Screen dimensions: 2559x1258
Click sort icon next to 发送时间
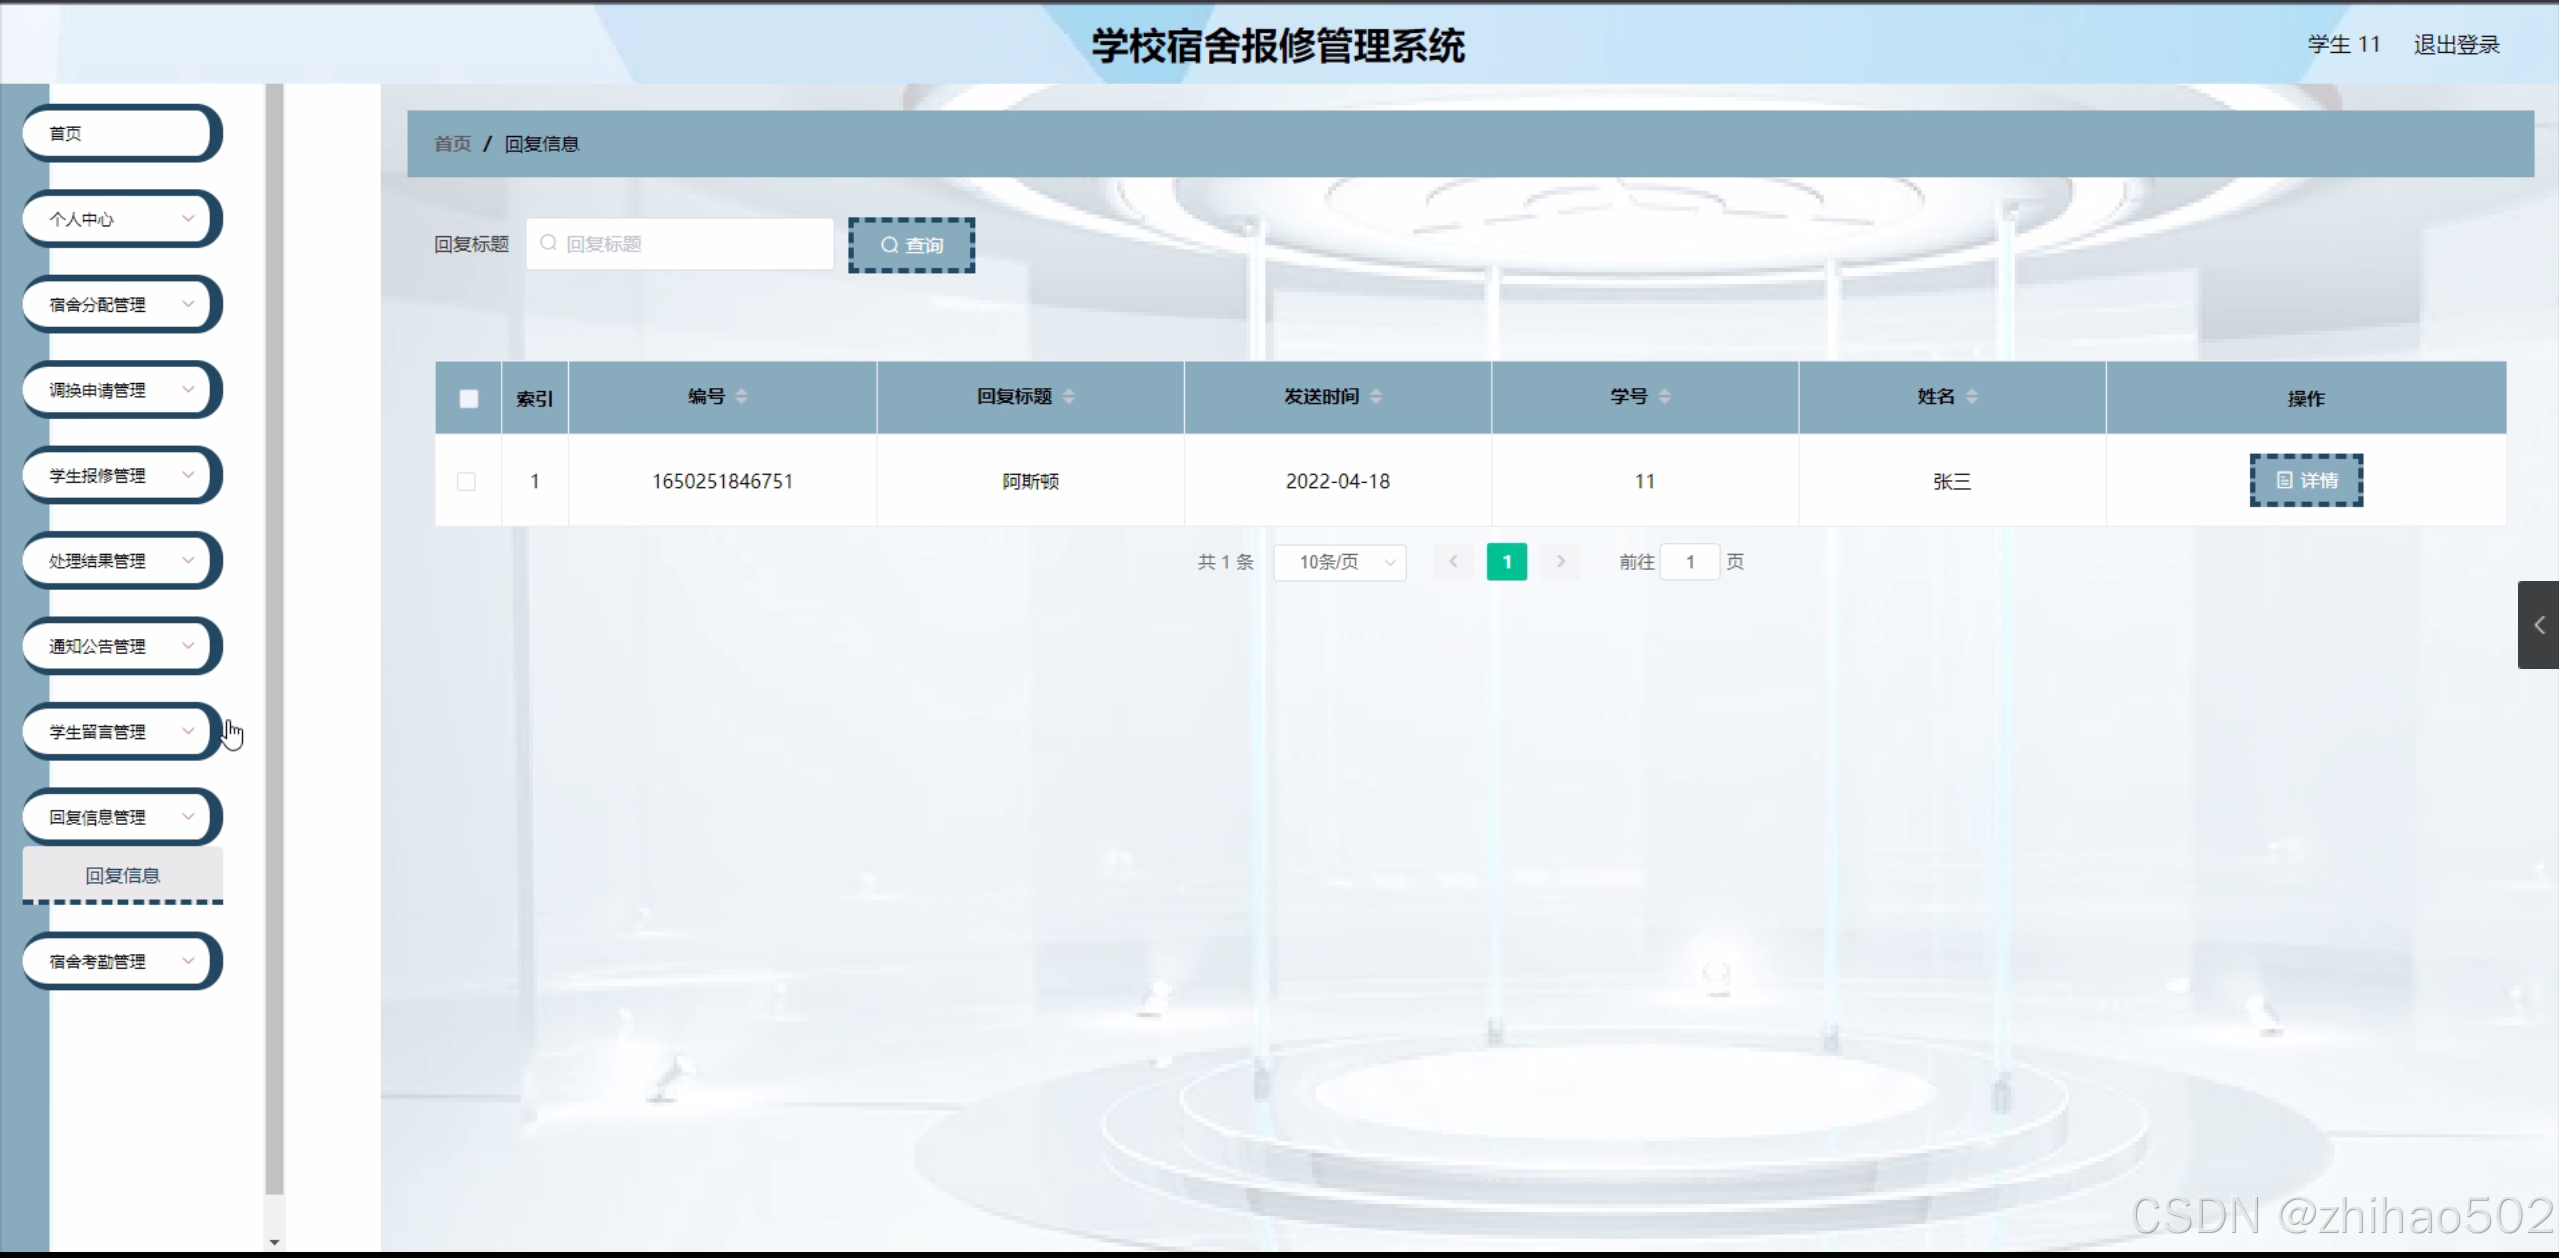tap(1376, 397)
